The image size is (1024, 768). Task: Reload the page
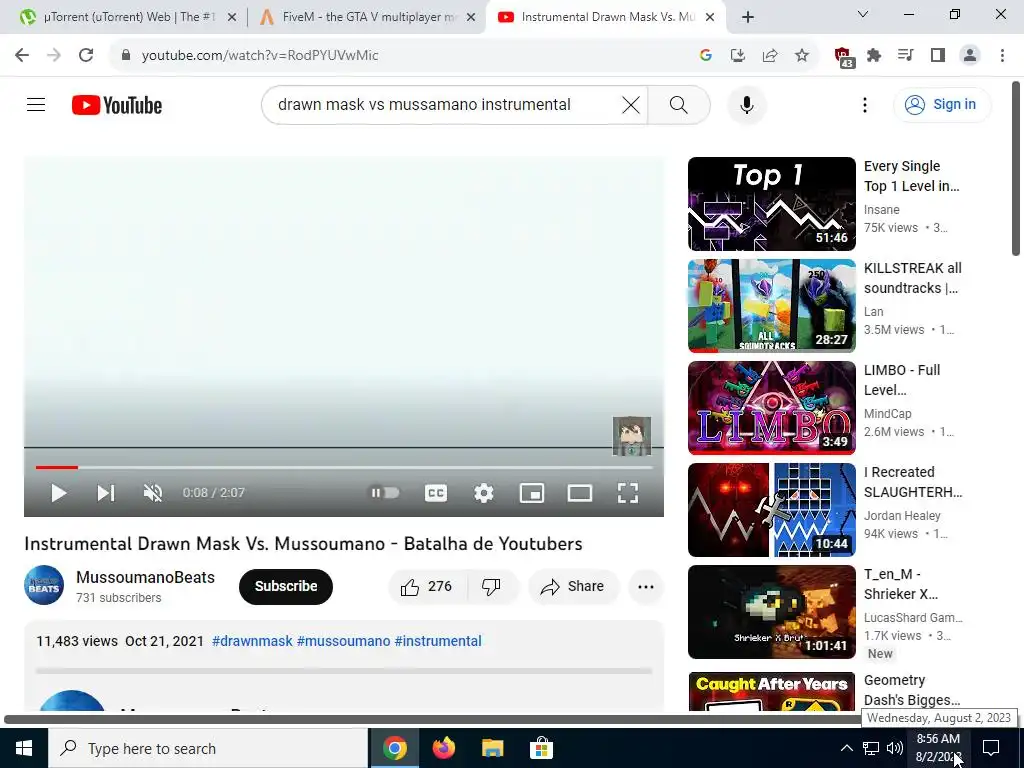(x=86, y=55)
